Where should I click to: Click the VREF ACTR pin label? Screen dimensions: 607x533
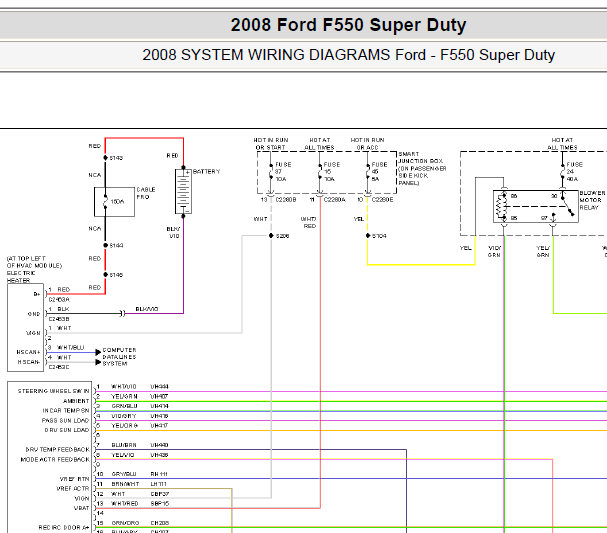pyautogui.click(x=73, y=488)
